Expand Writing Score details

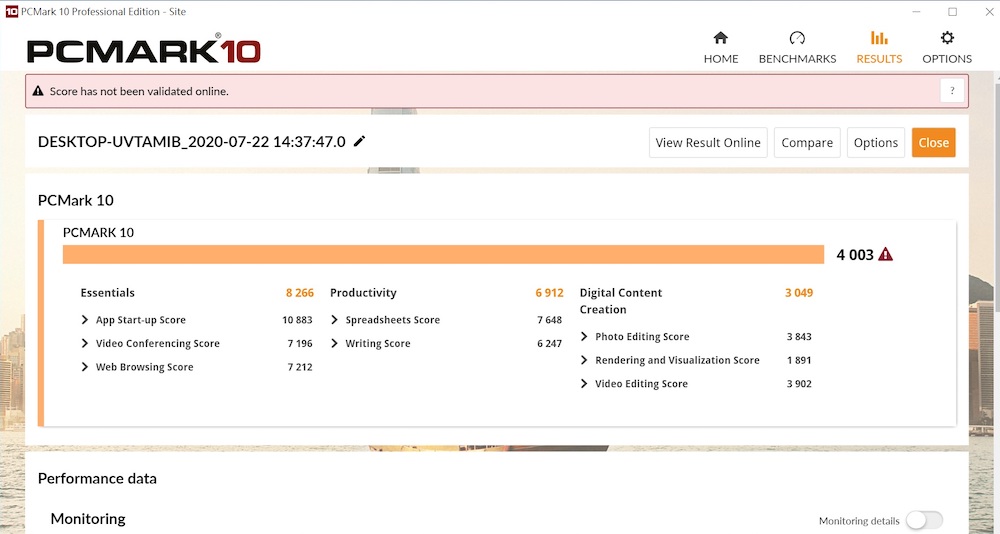click(x=334, y=343)
